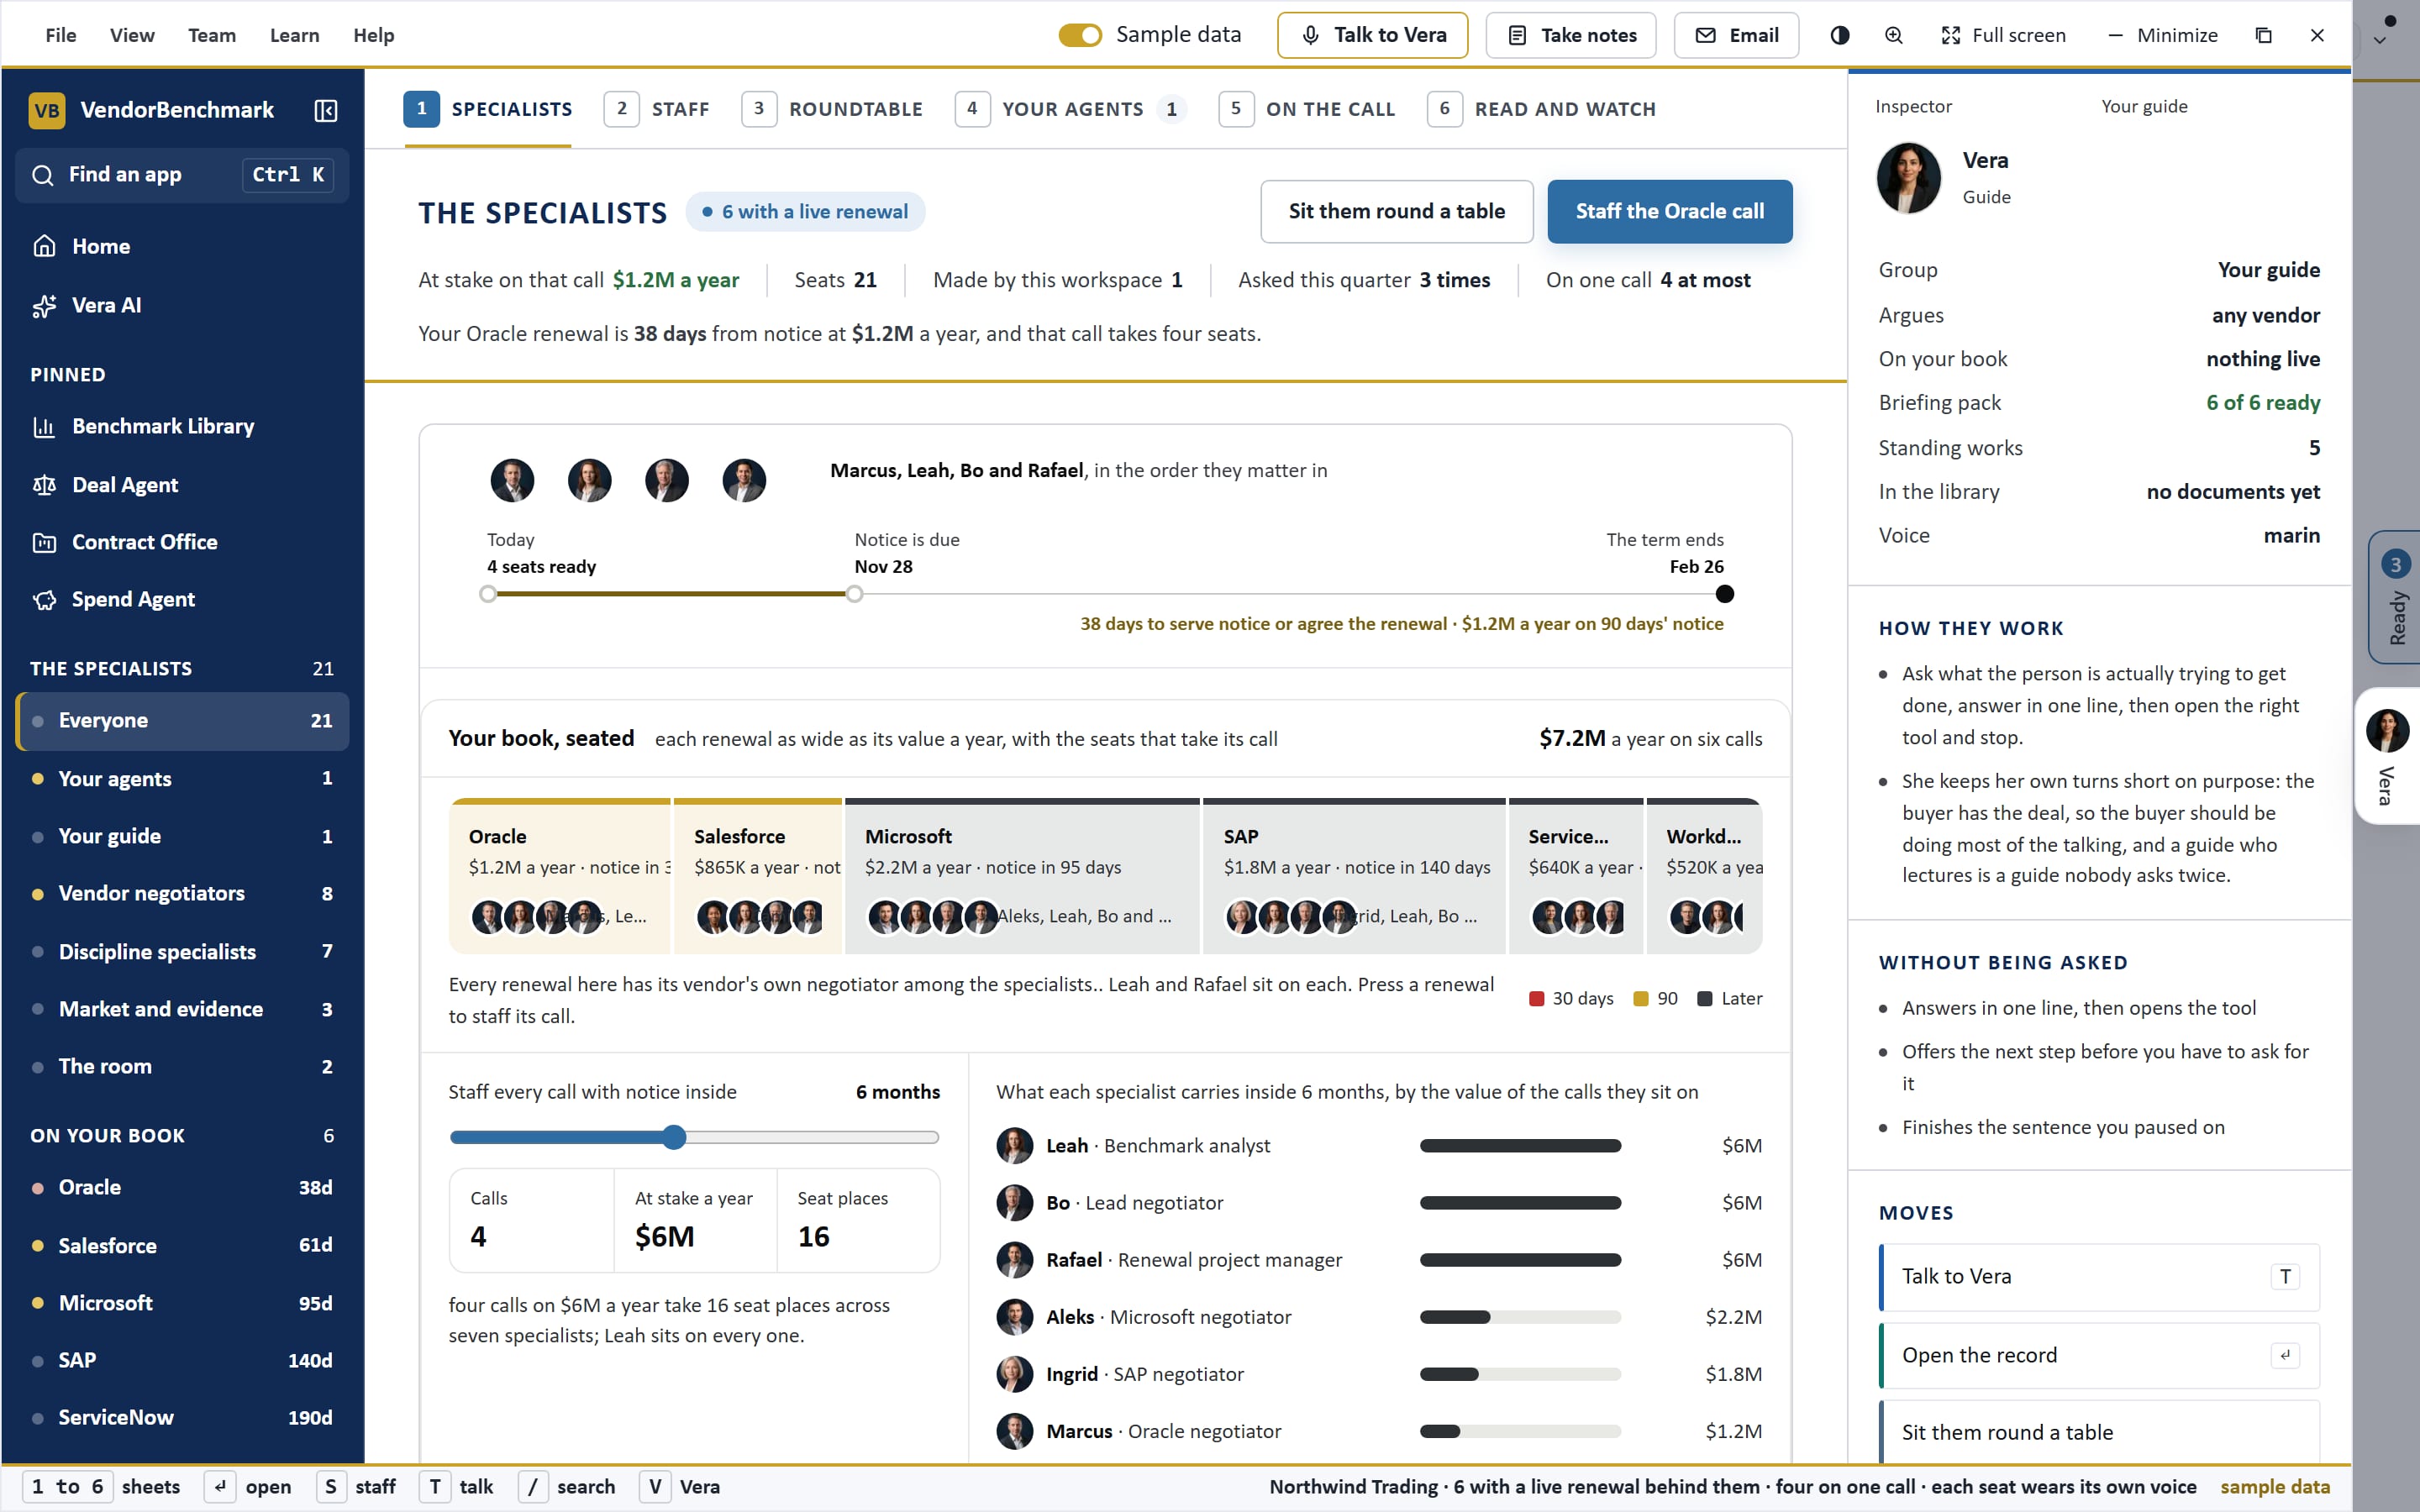Filter by Discipline specialists in the sidebar
Screen dimensions: 2420x1512
(x=182, y=951)
